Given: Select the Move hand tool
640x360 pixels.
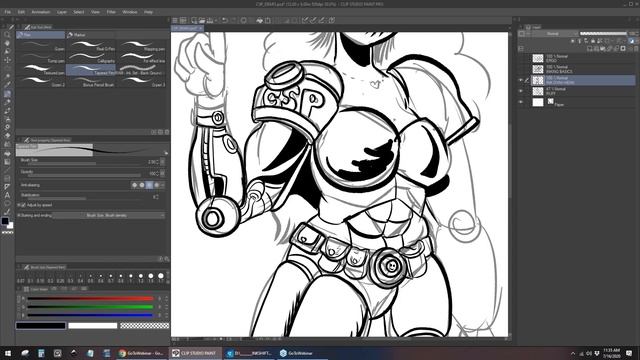Looking at the screenshot, I should 7,43.
